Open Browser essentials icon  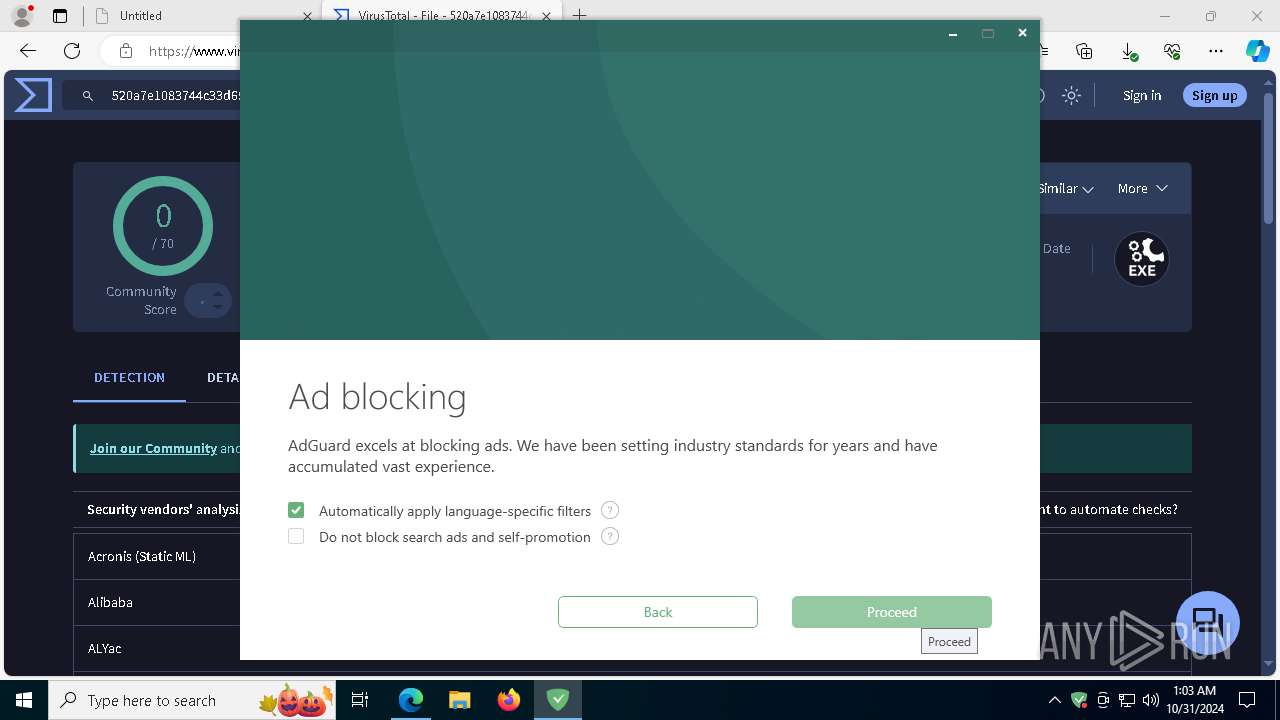coord(1172,51)
